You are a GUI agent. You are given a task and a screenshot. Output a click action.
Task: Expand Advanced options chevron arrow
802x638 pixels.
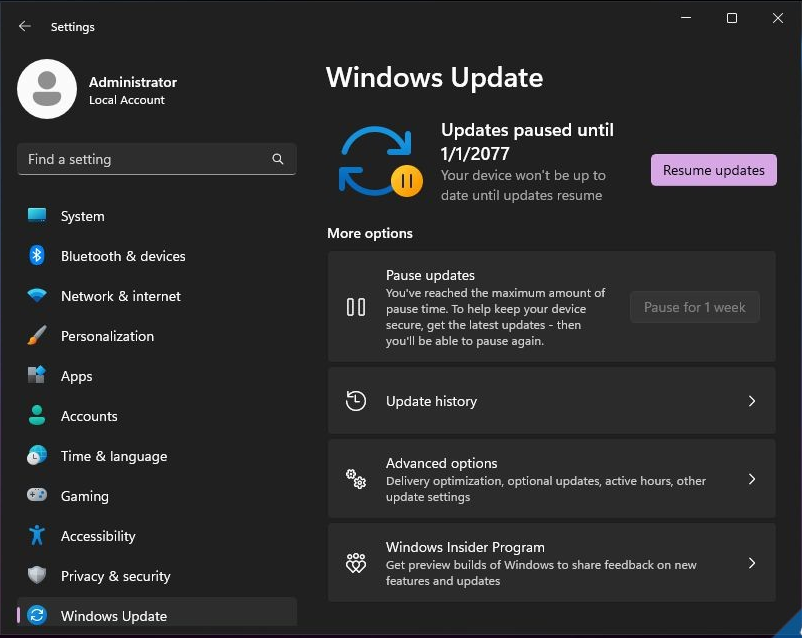pyautogui.click(x=751, y=479)
